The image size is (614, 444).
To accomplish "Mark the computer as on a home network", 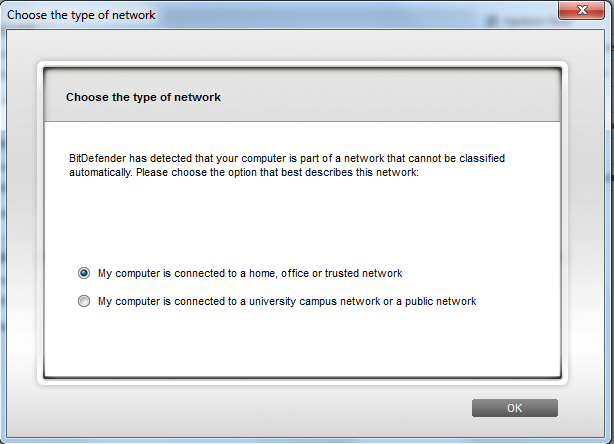I will 84,273.
